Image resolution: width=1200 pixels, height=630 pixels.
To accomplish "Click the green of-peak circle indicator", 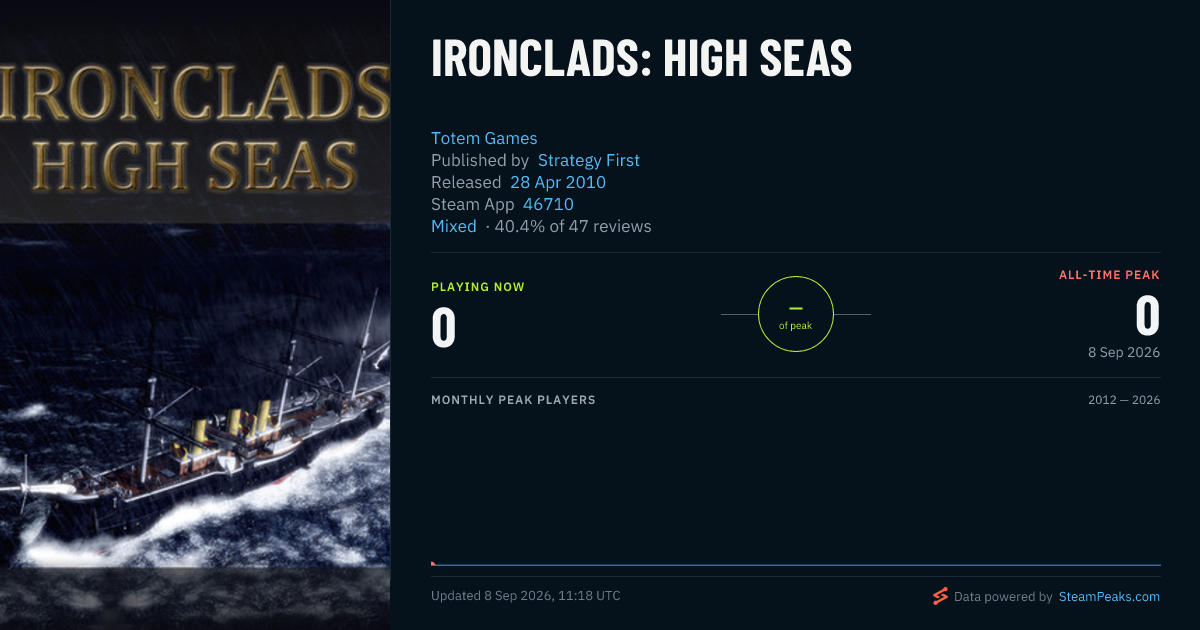I will (x=796, y=314).
